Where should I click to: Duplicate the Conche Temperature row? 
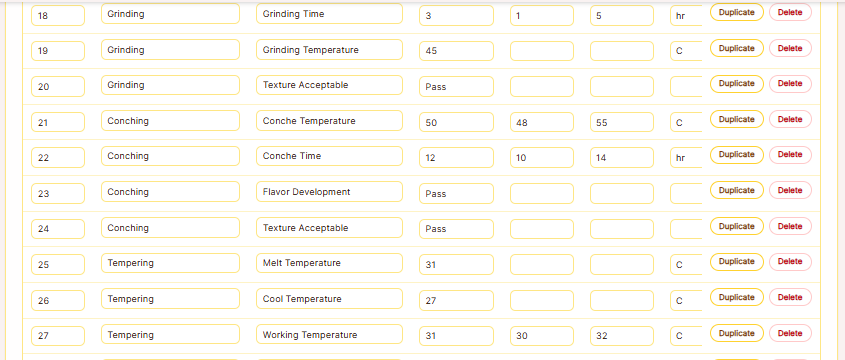coord(737,119)
